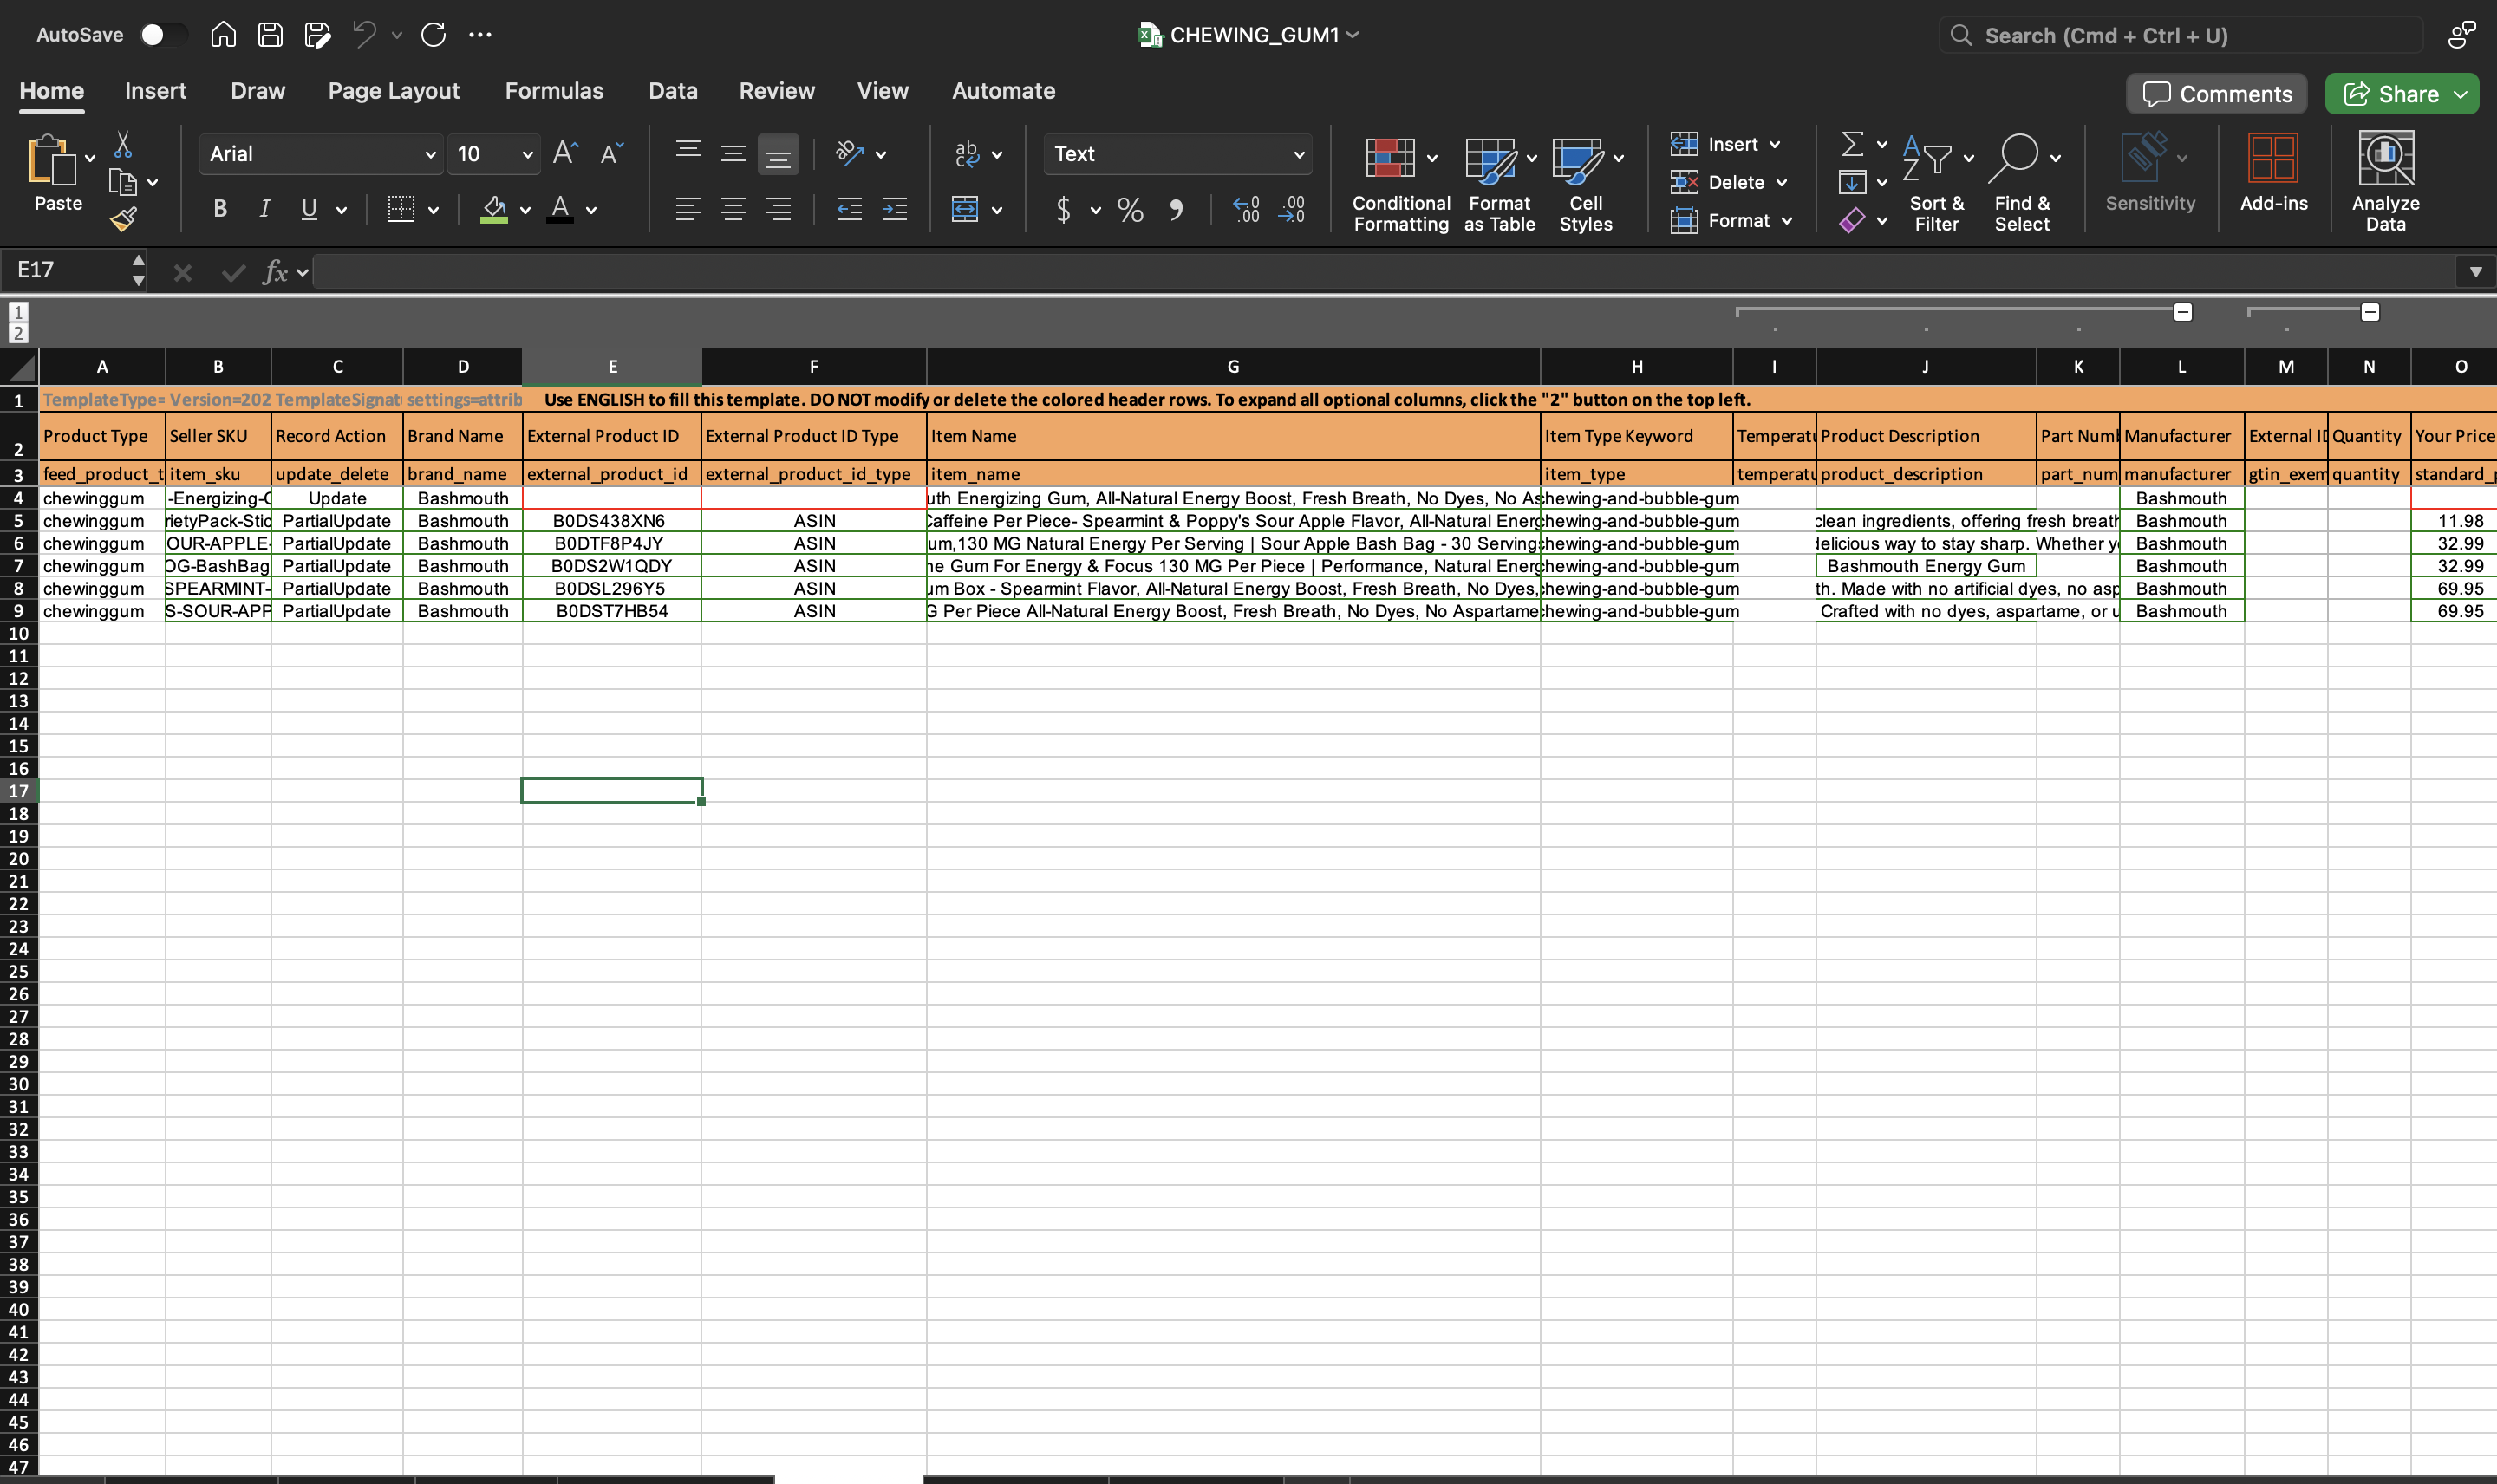
Task: Click the Decrease Indent icon
Action: pyautogui.click(x=849, y=209)
